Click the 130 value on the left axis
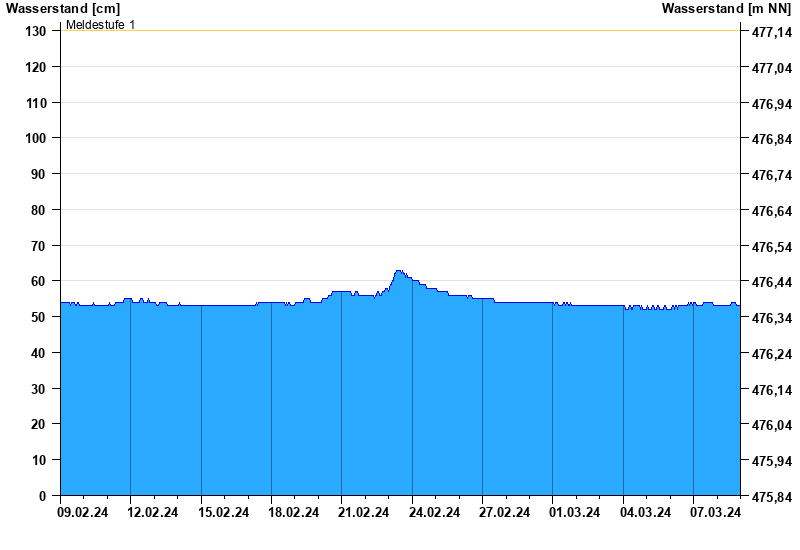Screen dimensions: 800x550 pos(36,31)
